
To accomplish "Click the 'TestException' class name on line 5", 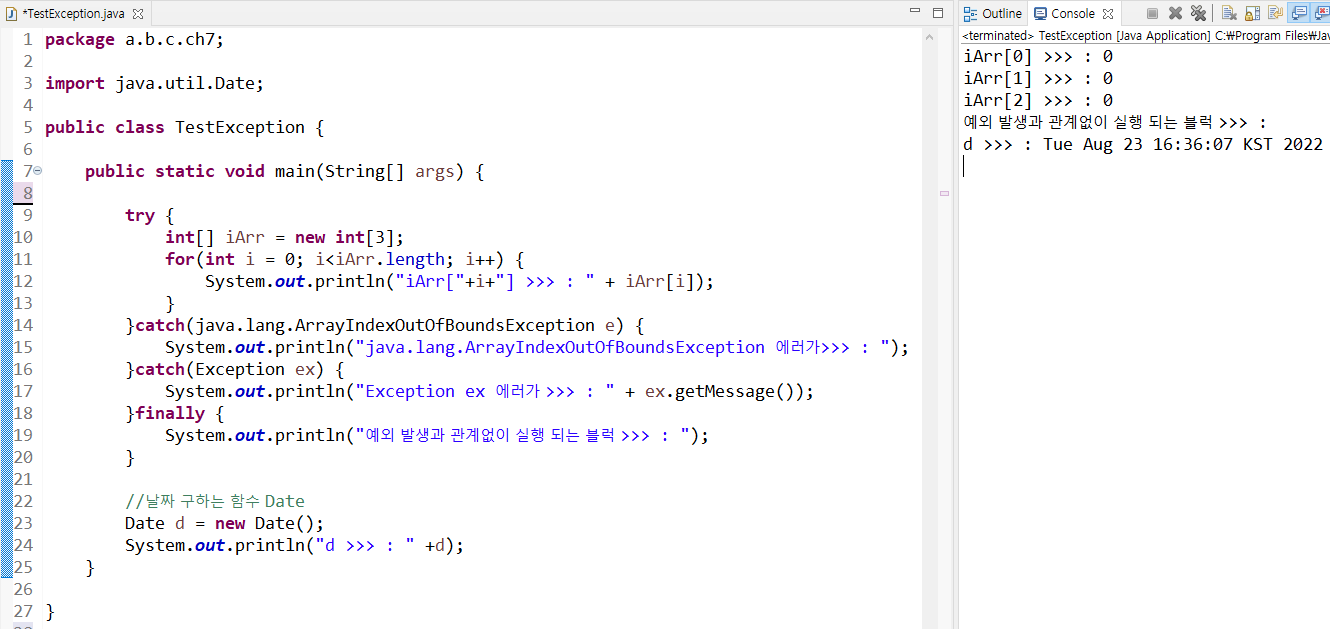I will tap(240, 127).
